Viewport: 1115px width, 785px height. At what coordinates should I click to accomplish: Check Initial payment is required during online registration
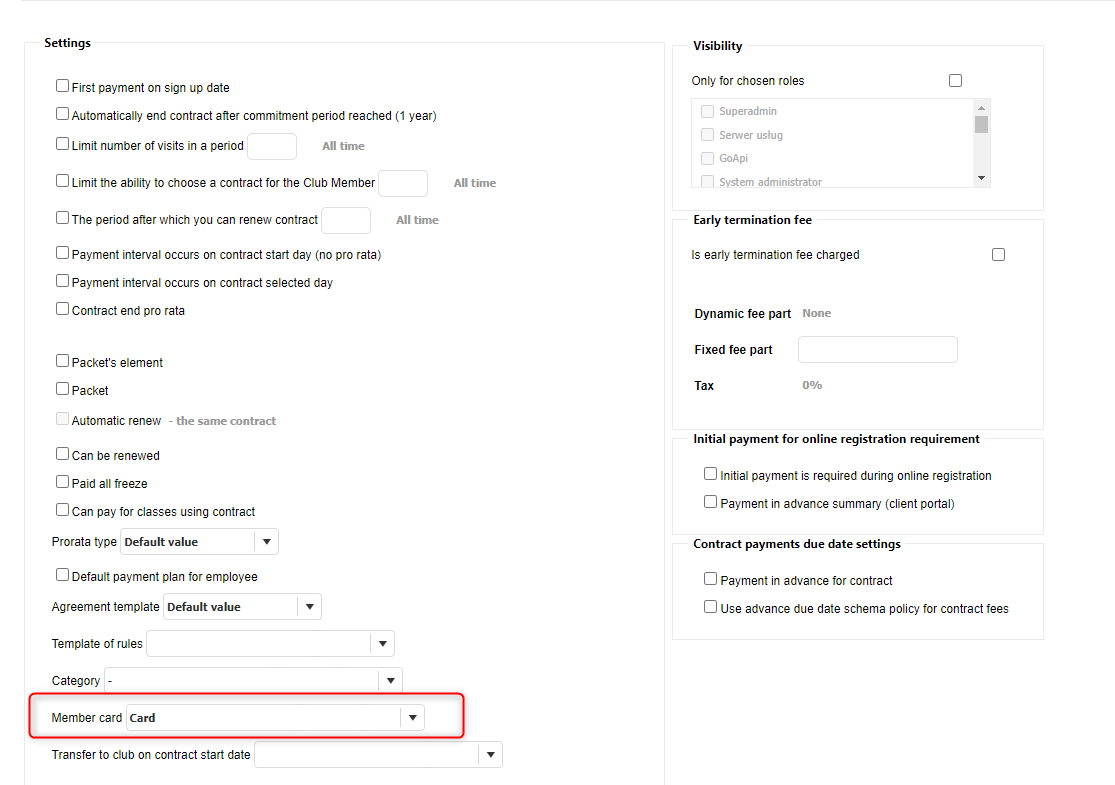(711, 475)
